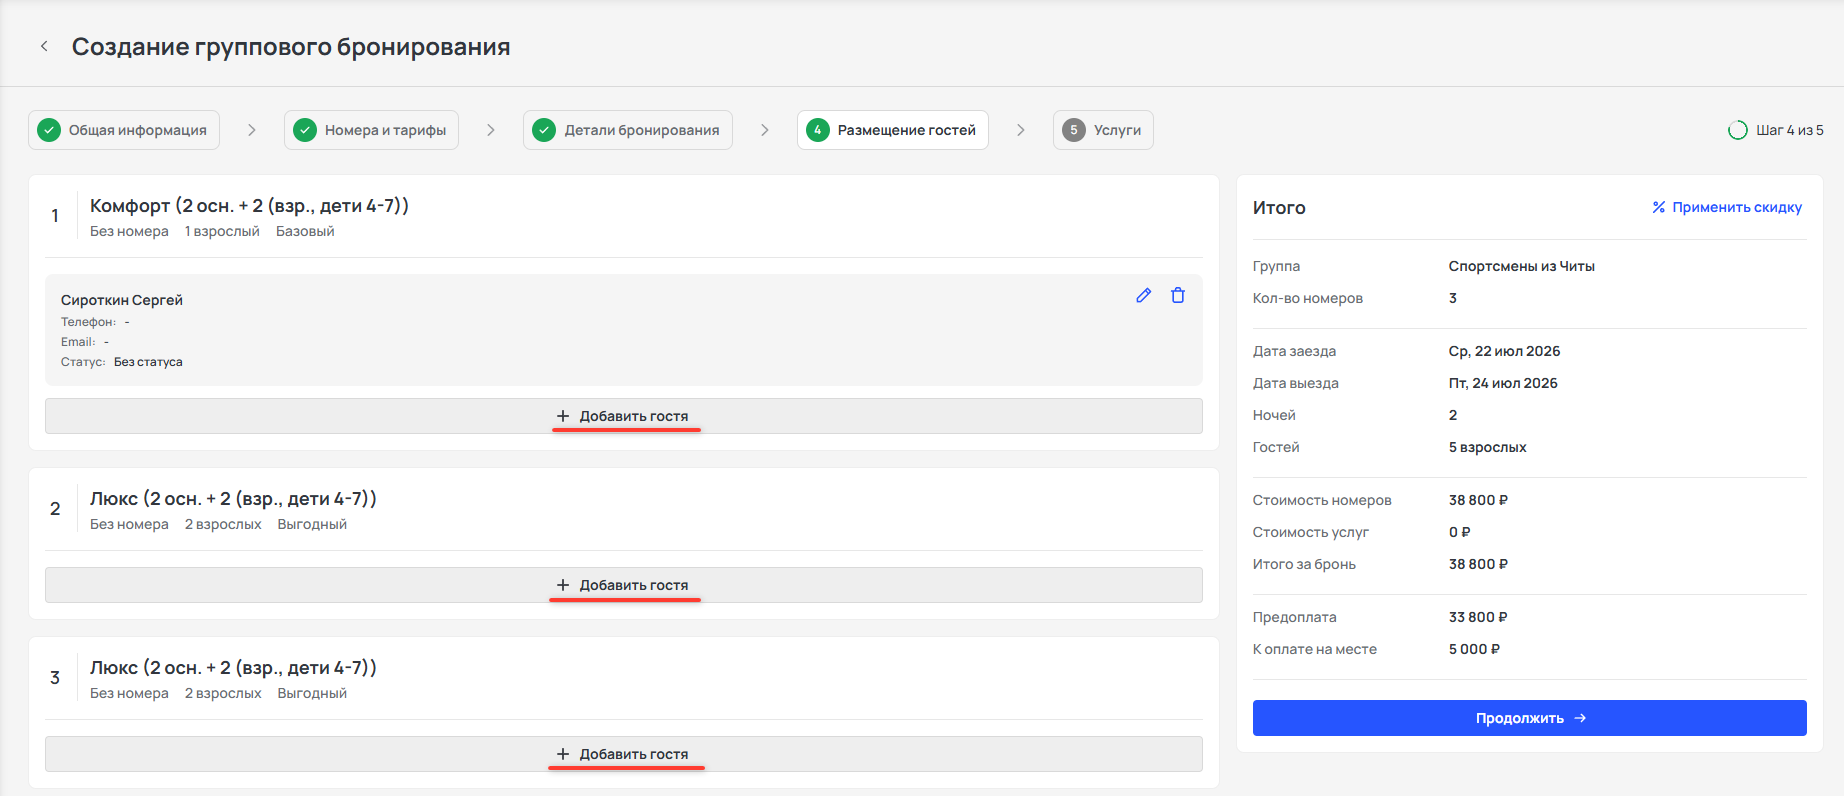Click the percent icon beside Применить скидку

click(1659, 207)
